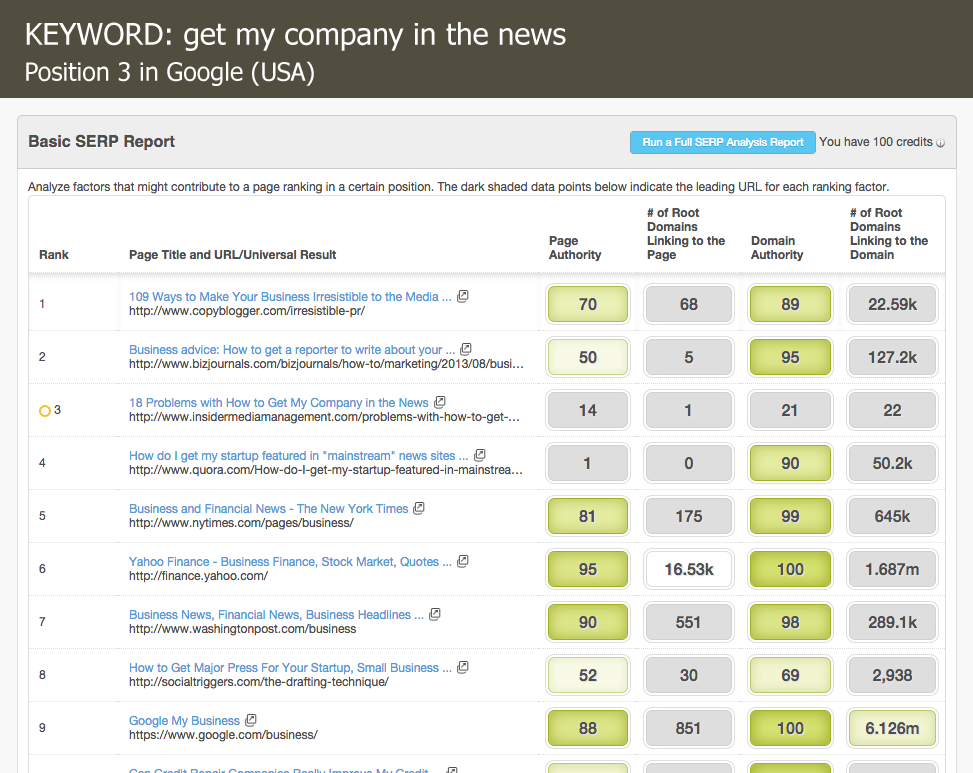Open external icon beside copyblogger result title

[462, 297]
